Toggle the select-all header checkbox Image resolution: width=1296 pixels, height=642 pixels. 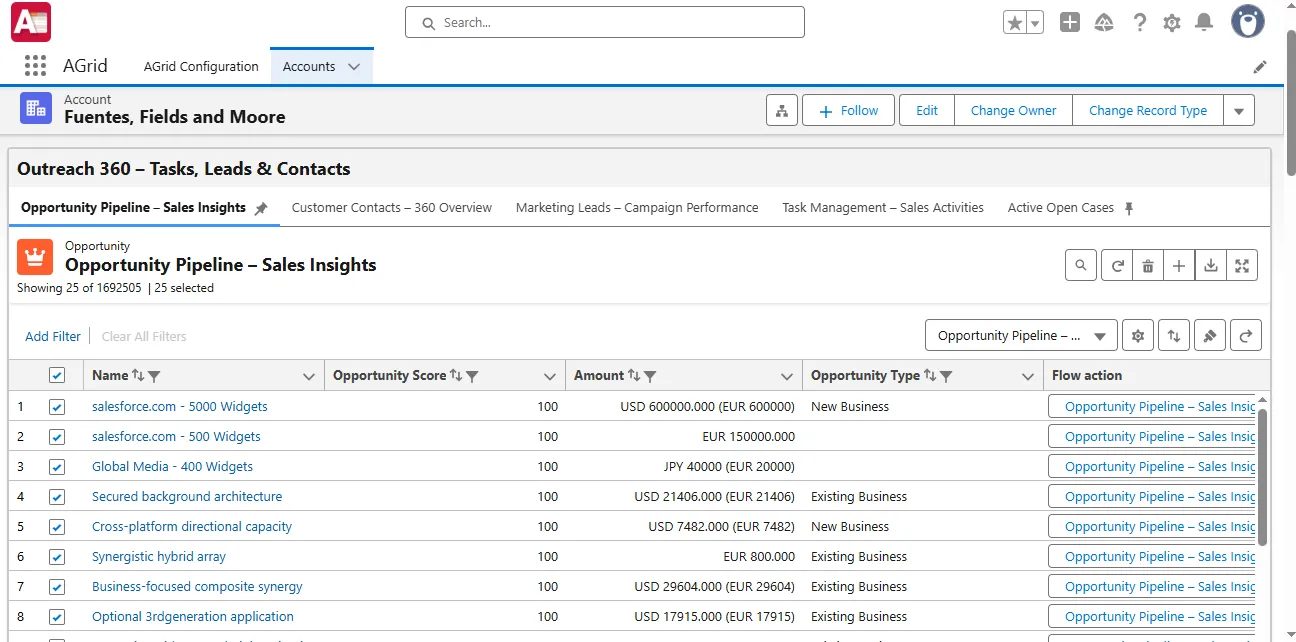pyautogui.click(x=57, y=375)
